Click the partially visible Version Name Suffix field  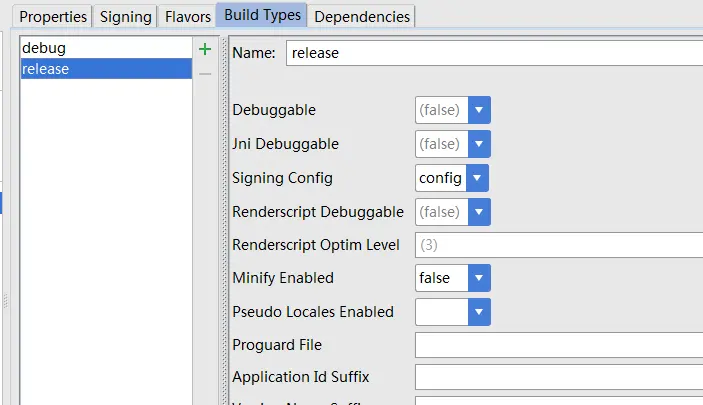(x=558, y=401)
